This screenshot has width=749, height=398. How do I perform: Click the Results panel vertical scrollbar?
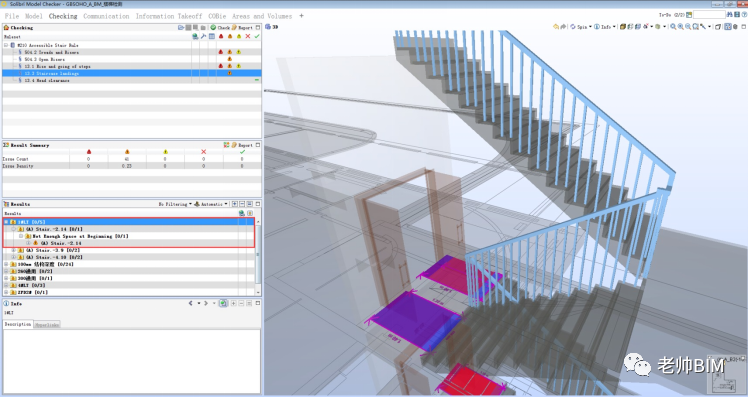pyautogui.click(x=258, y=256)
